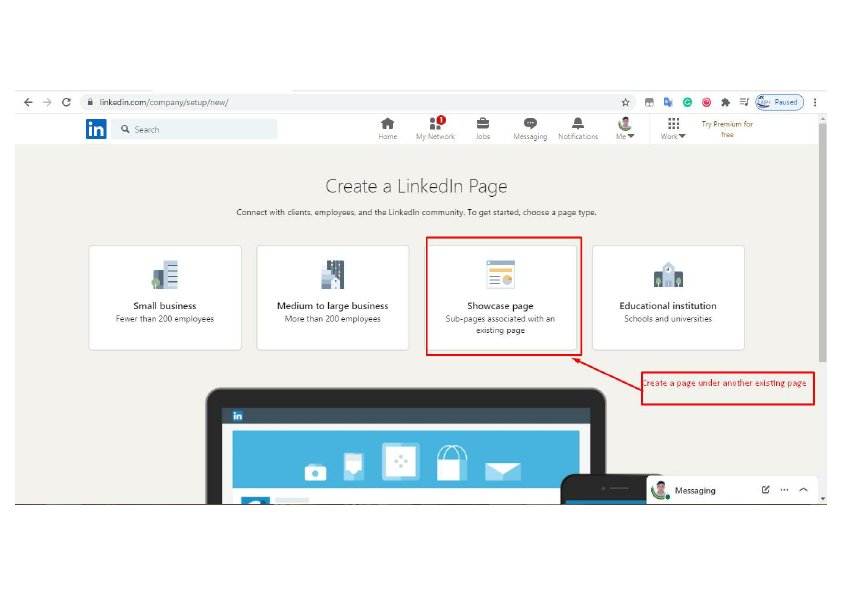The image size is (842, 595).
Task: Open the Extensions puzzle piece menu
Action: tap(725, 102)
